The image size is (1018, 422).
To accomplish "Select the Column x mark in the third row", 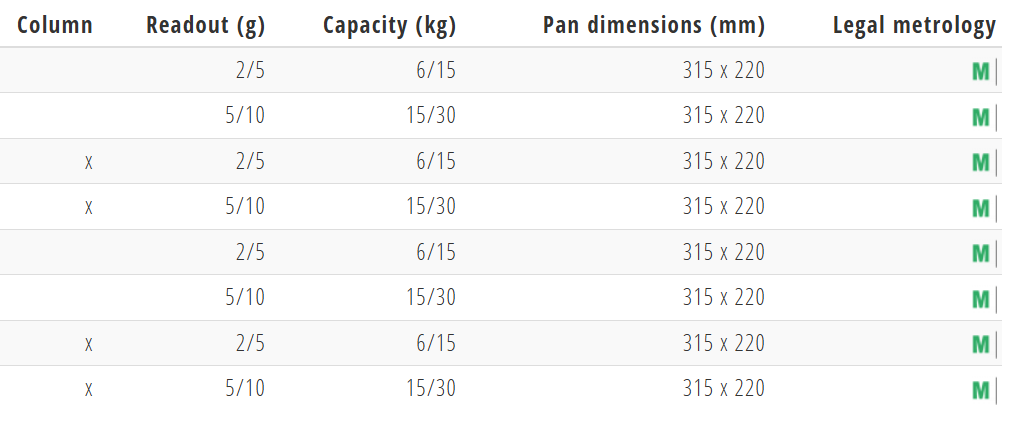I will pyautogui.click(x=88, y=162).
